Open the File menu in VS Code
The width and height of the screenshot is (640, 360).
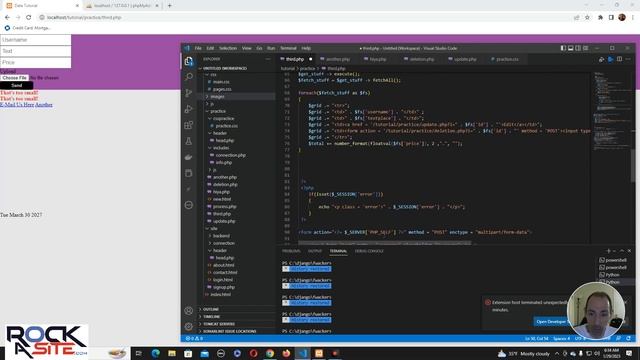pos(198,48)
